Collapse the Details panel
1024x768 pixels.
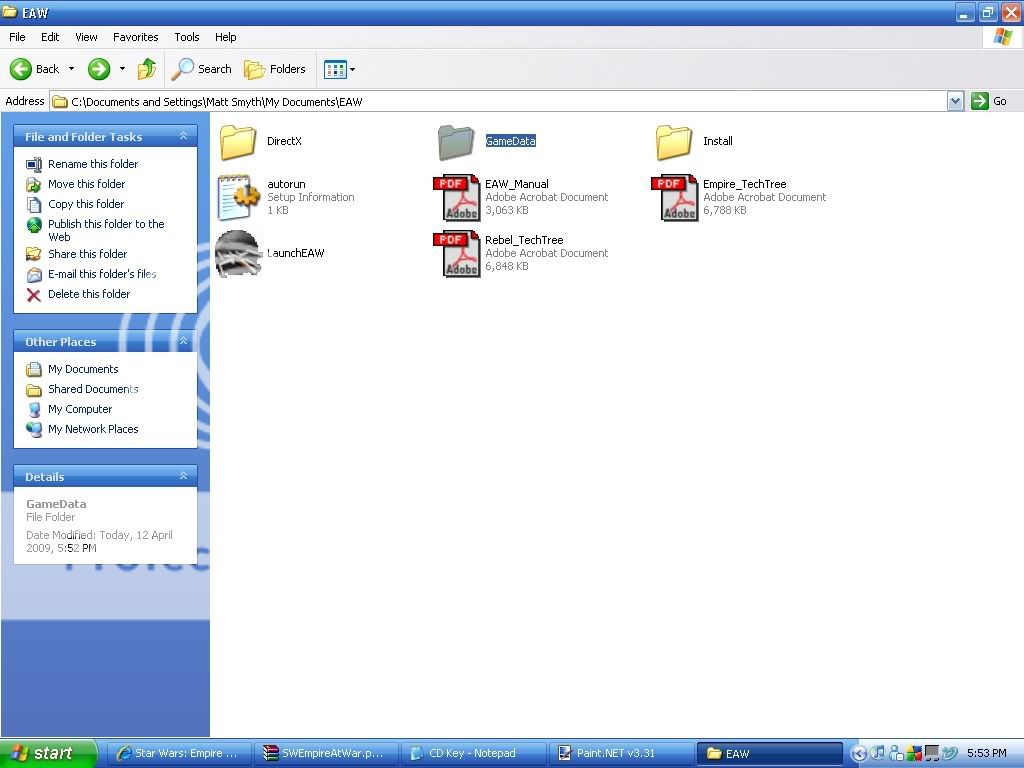point(184,476)
